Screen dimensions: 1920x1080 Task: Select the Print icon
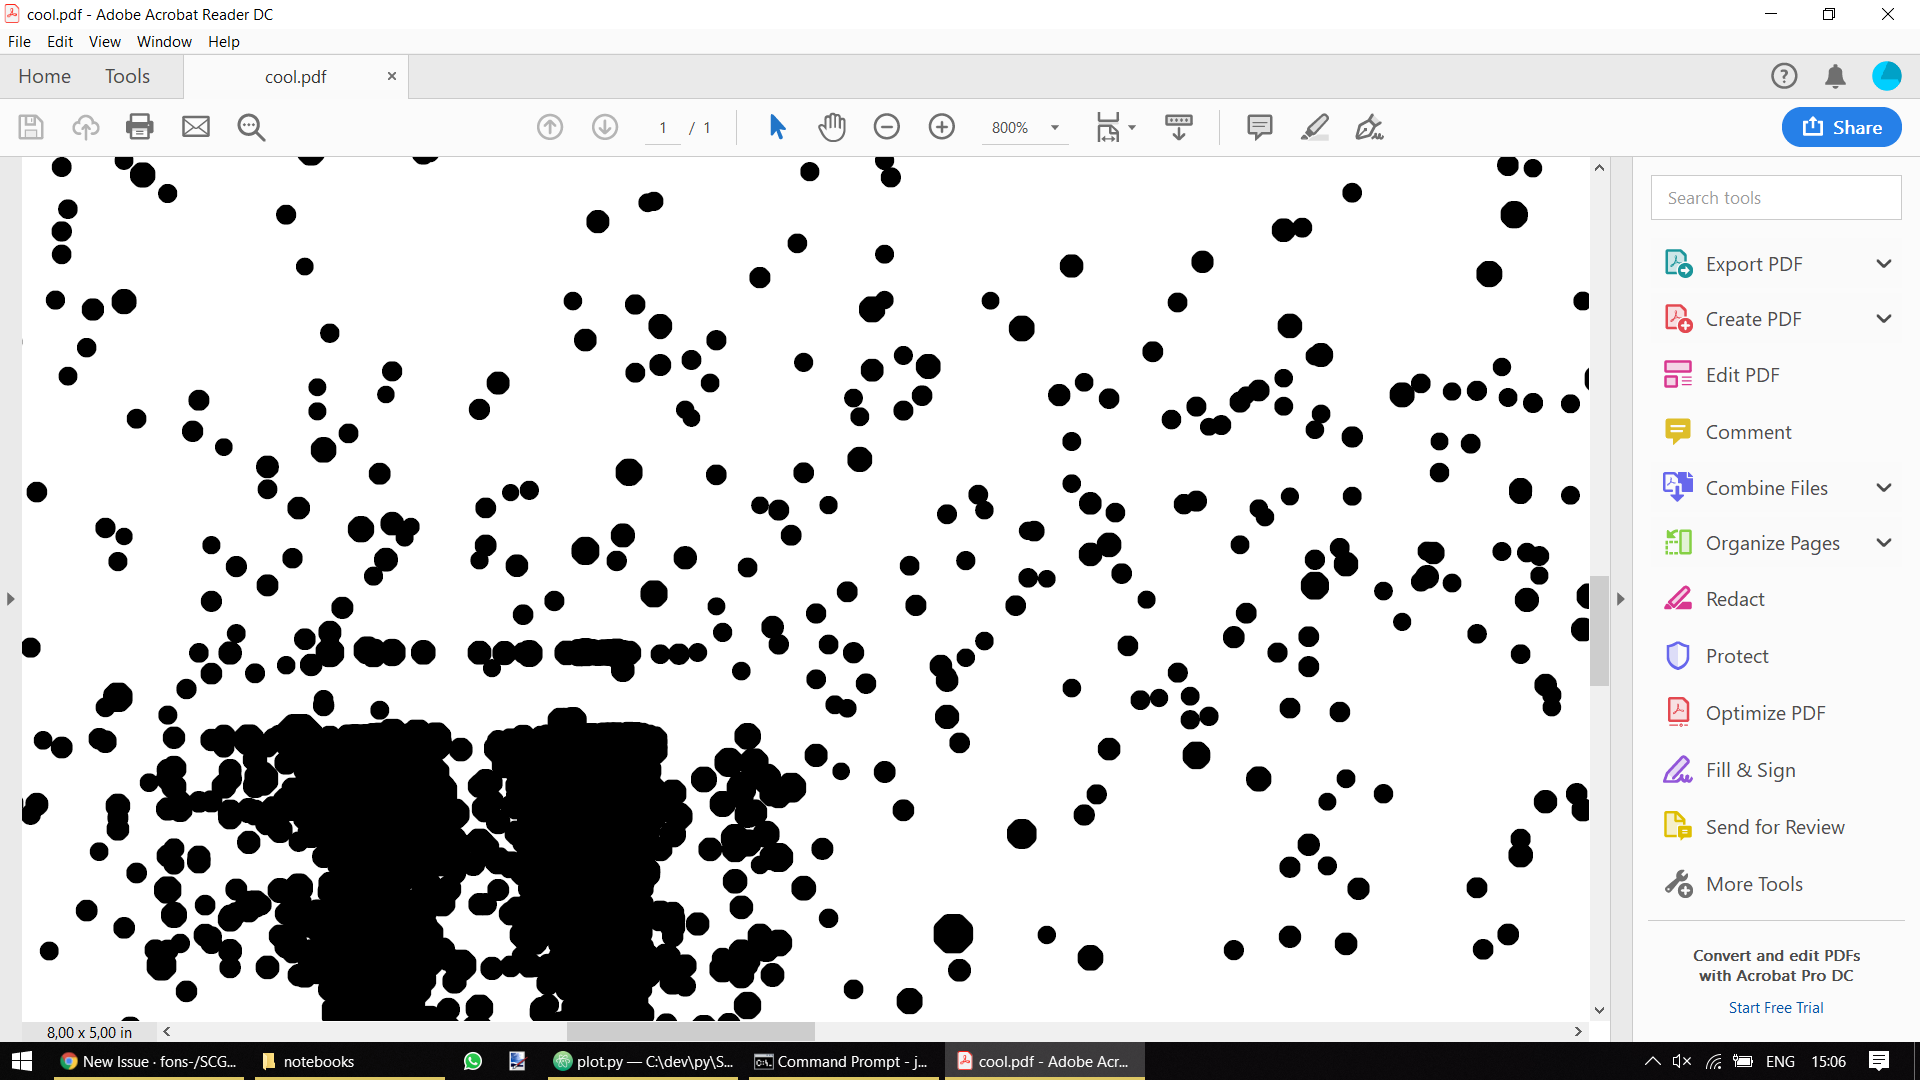pos(139,127)
